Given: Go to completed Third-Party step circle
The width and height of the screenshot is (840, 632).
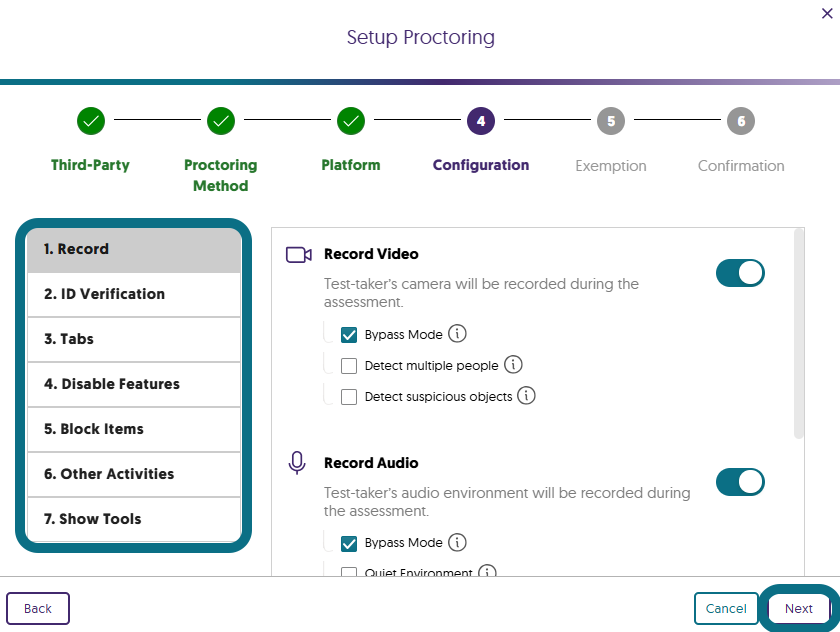Looking at the screenshot, I should click(91, 121).
